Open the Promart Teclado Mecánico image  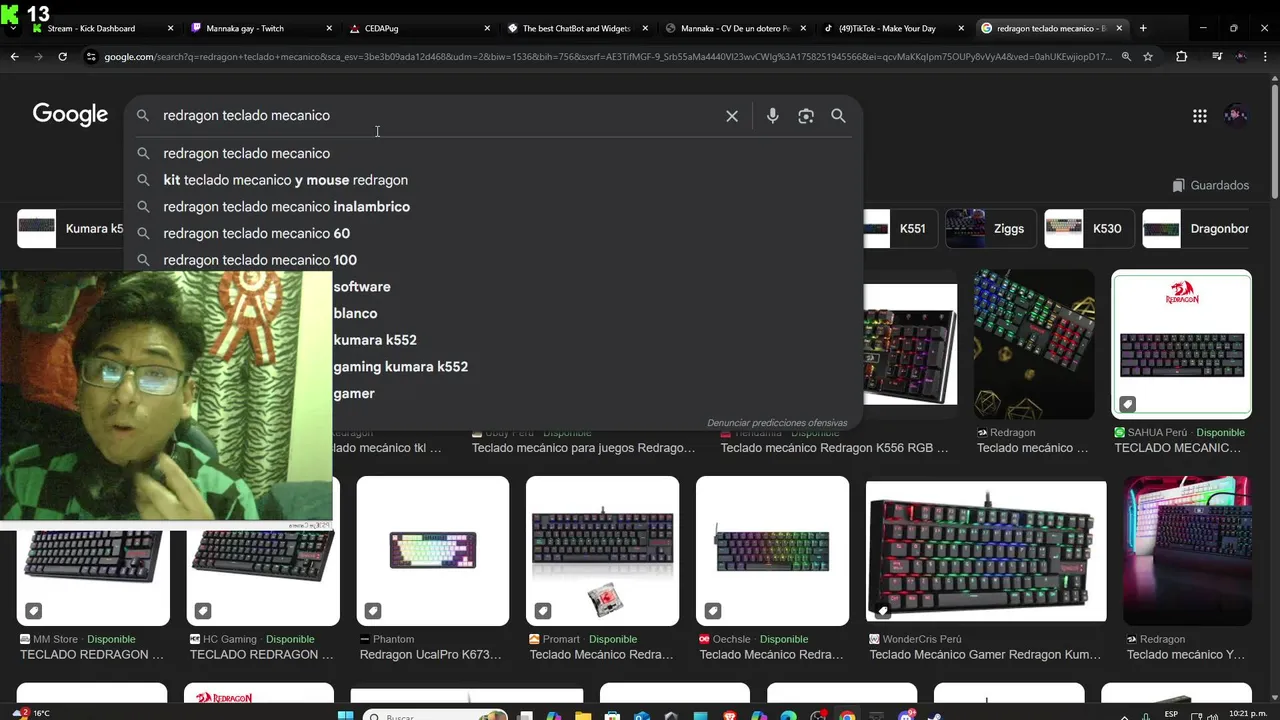coord(602,551)
